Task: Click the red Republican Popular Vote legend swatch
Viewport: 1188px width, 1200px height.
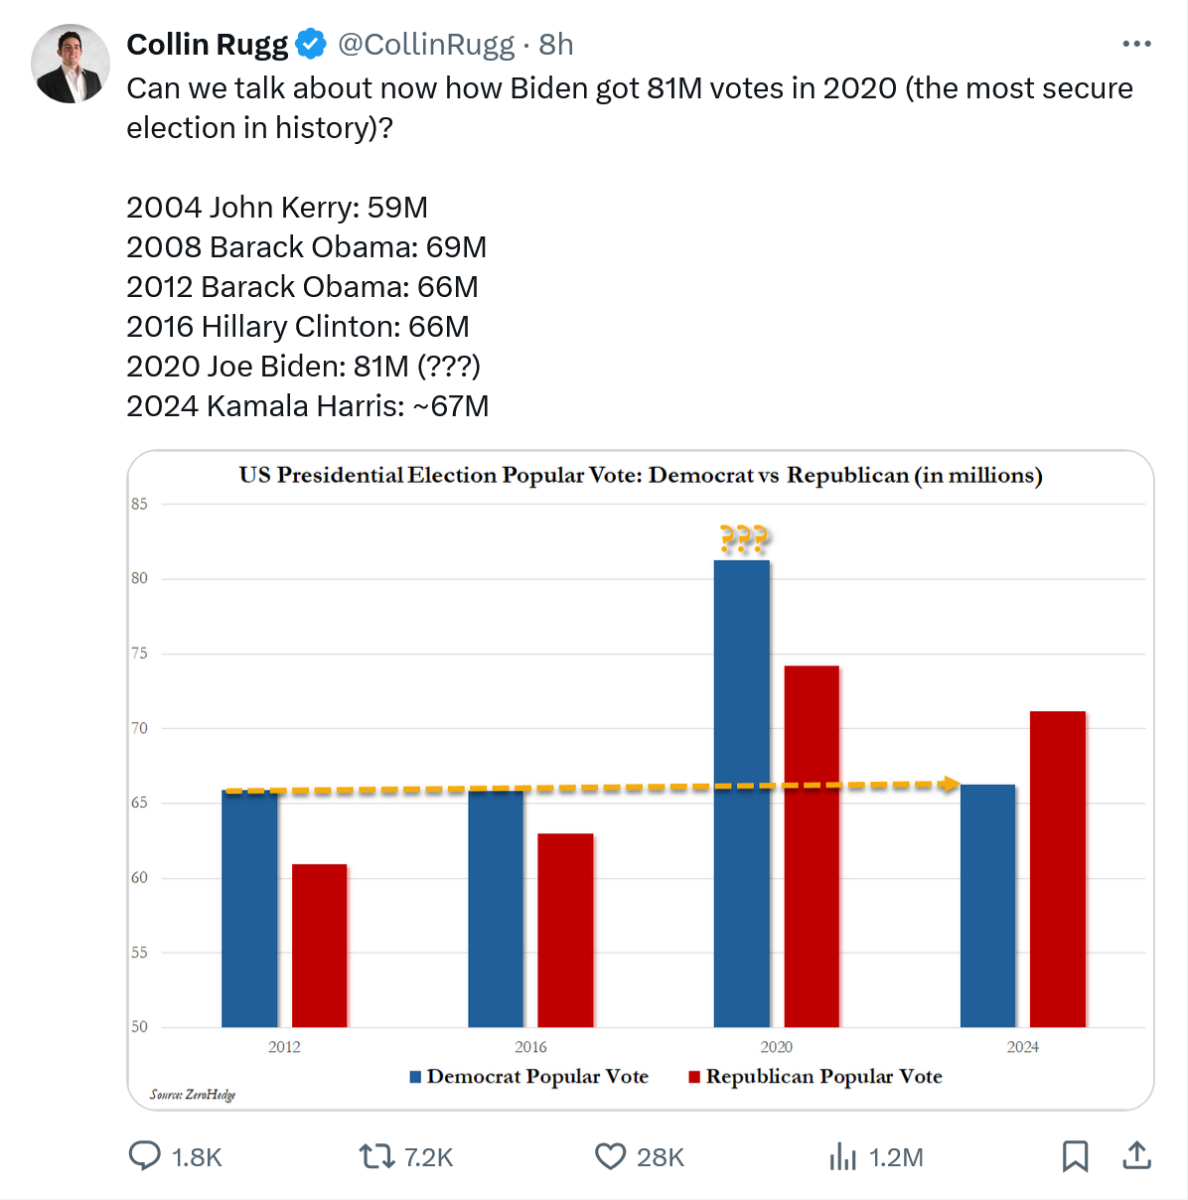Action: click(x=694, y=1077)
